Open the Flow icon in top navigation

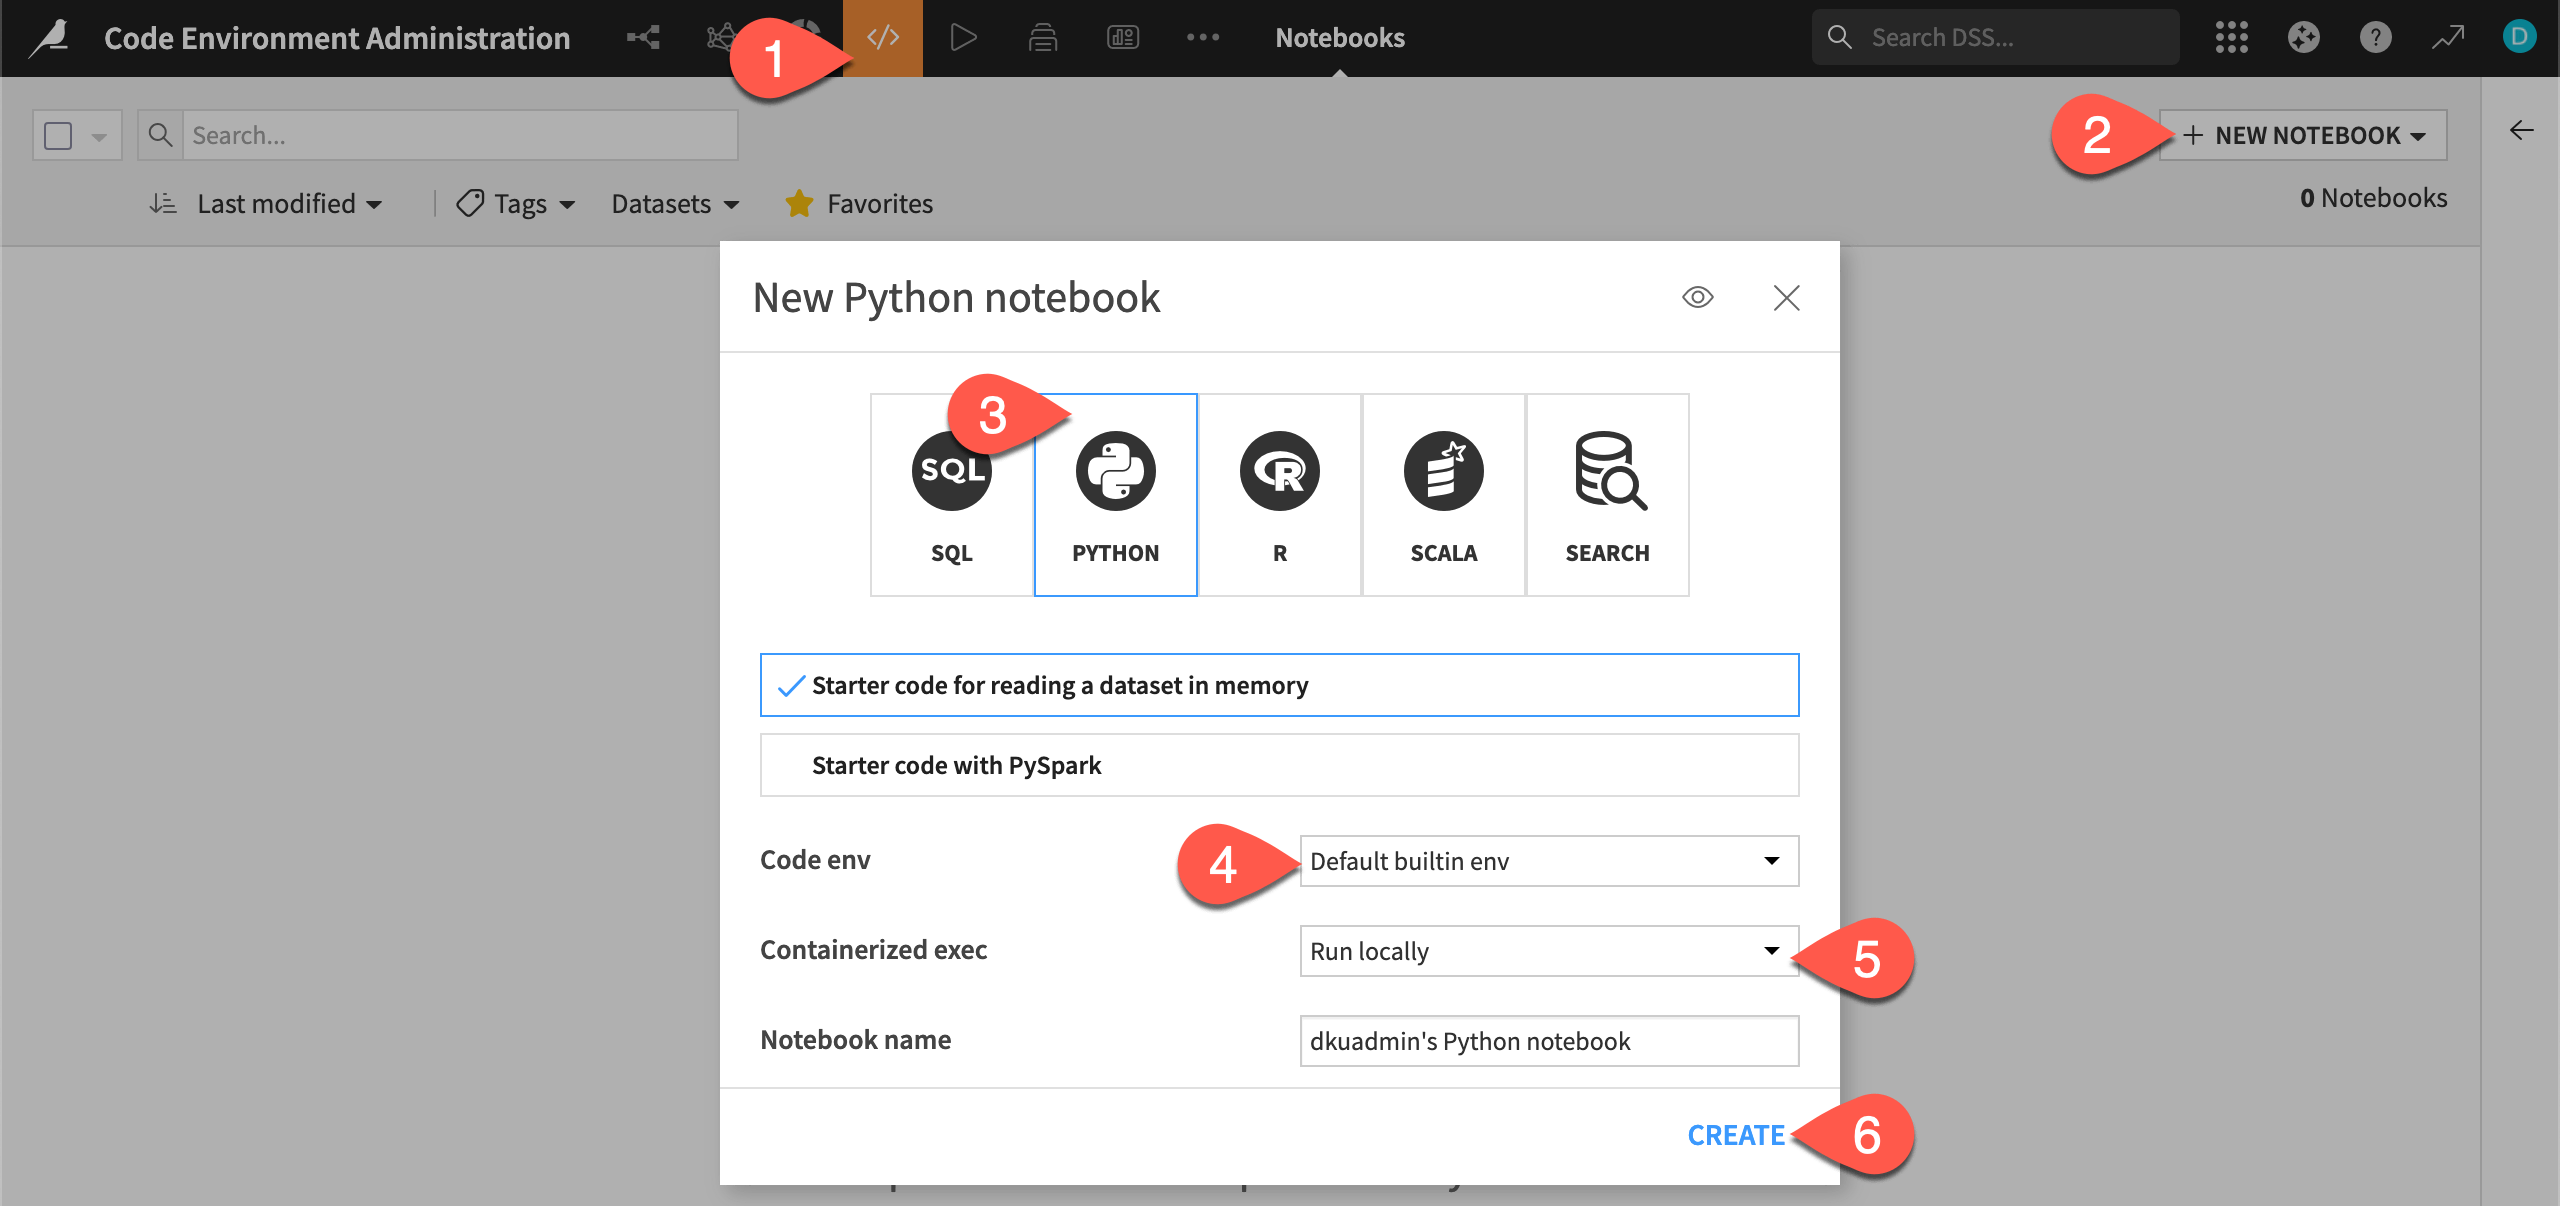pyautogui.click(x=643, y=38)
